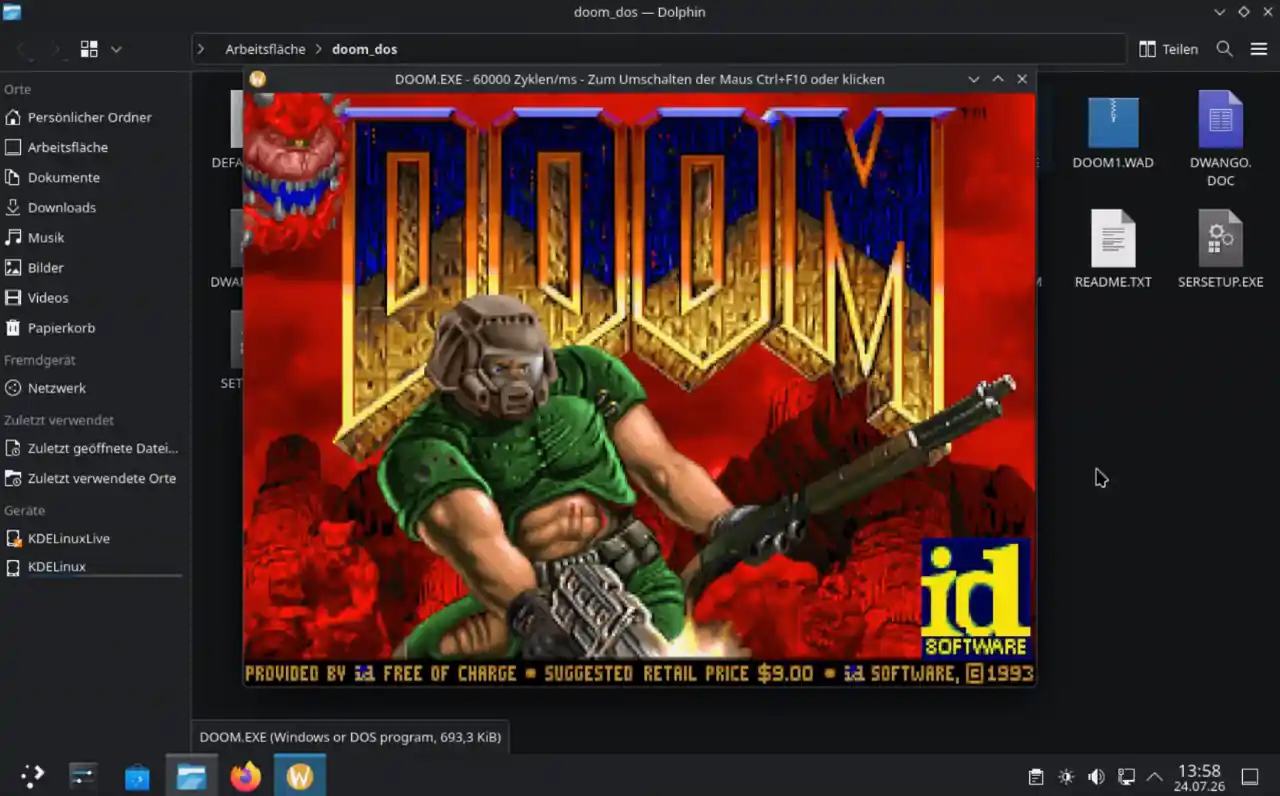This screenshot has width=1280, height=796.
Task: Click inside the DOOM game screen
Action: (640, 388)
